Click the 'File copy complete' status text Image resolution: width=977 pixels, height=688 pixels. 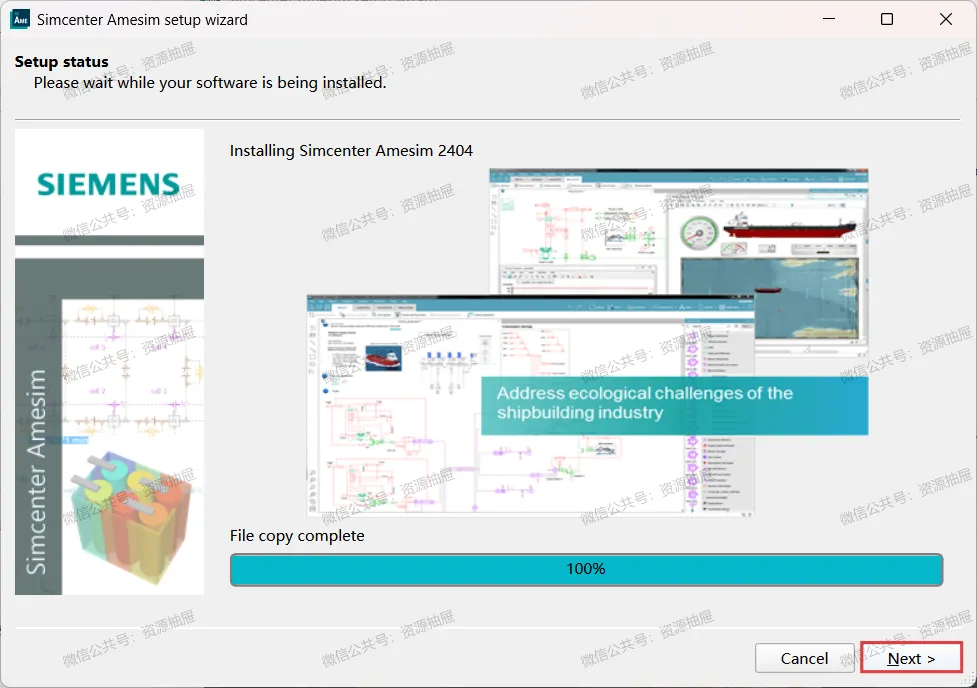(297, 536)
